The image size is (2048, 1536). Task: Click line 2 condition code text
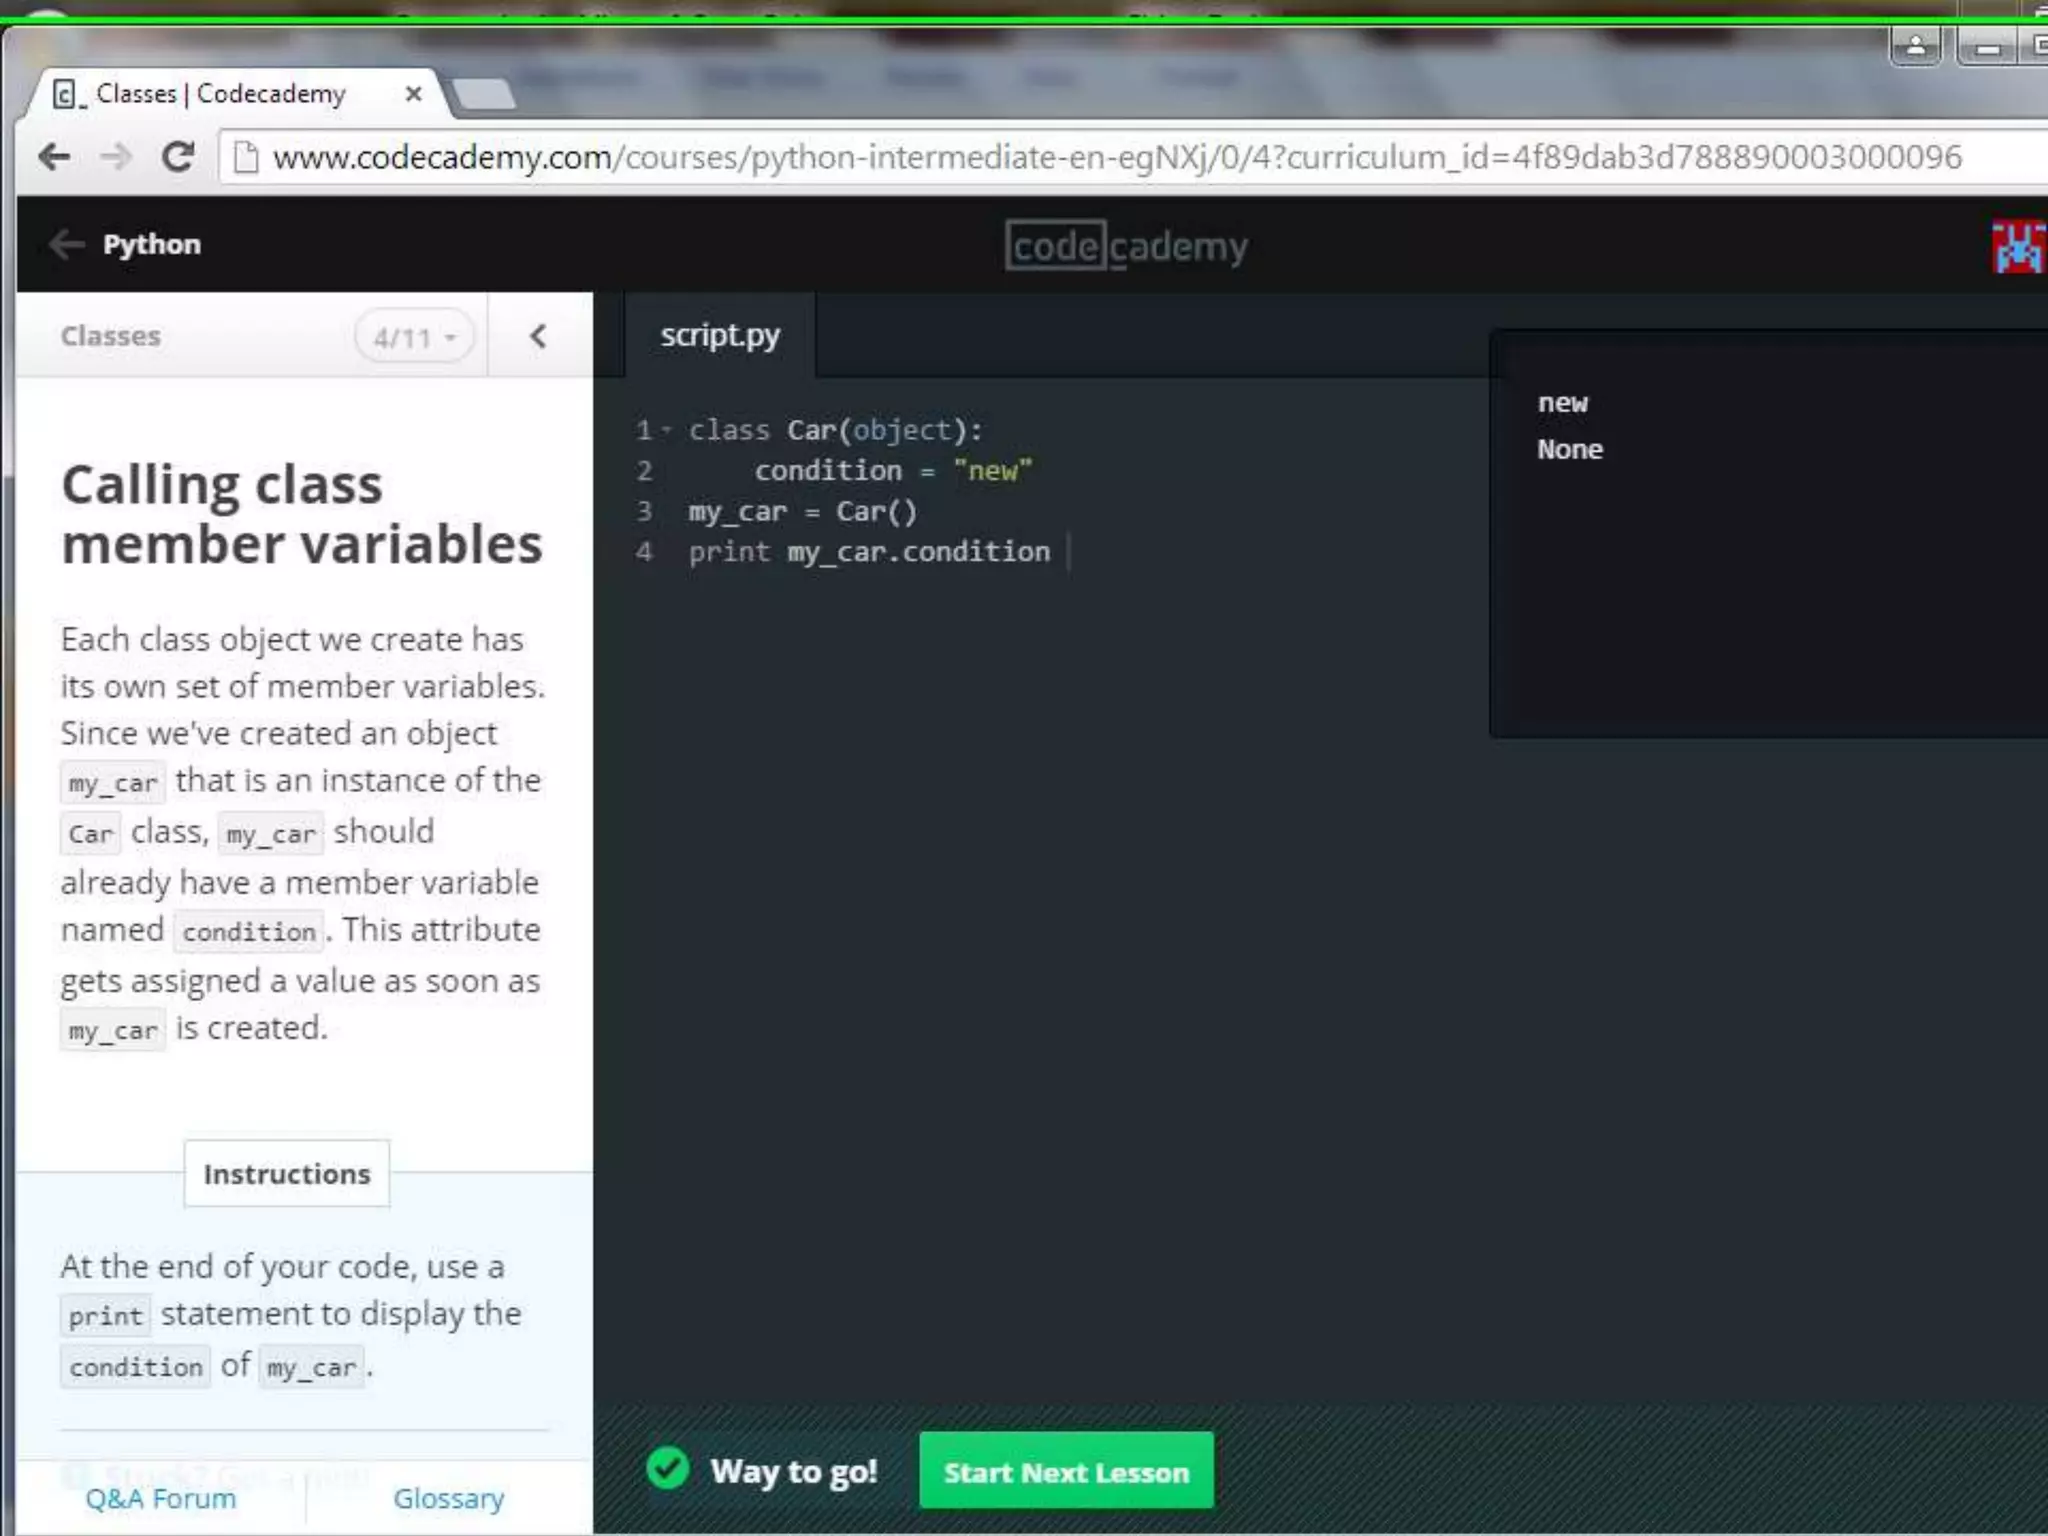coord(893,471)
